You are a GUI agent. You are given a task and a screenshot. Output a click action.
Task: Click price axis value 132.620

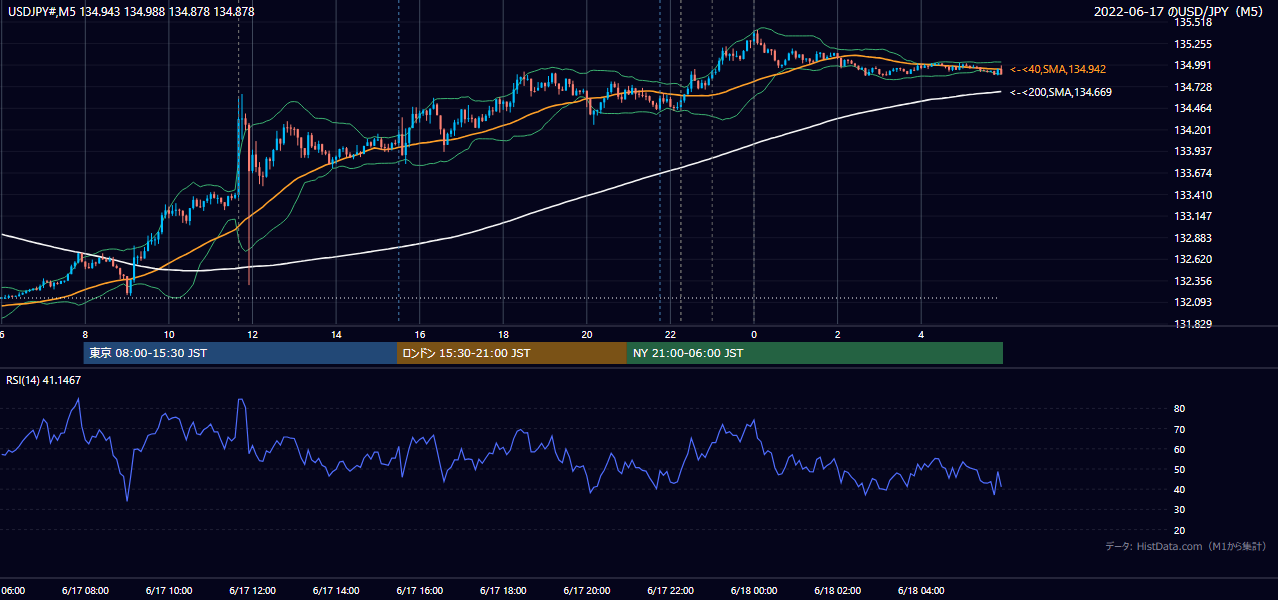1194,259
